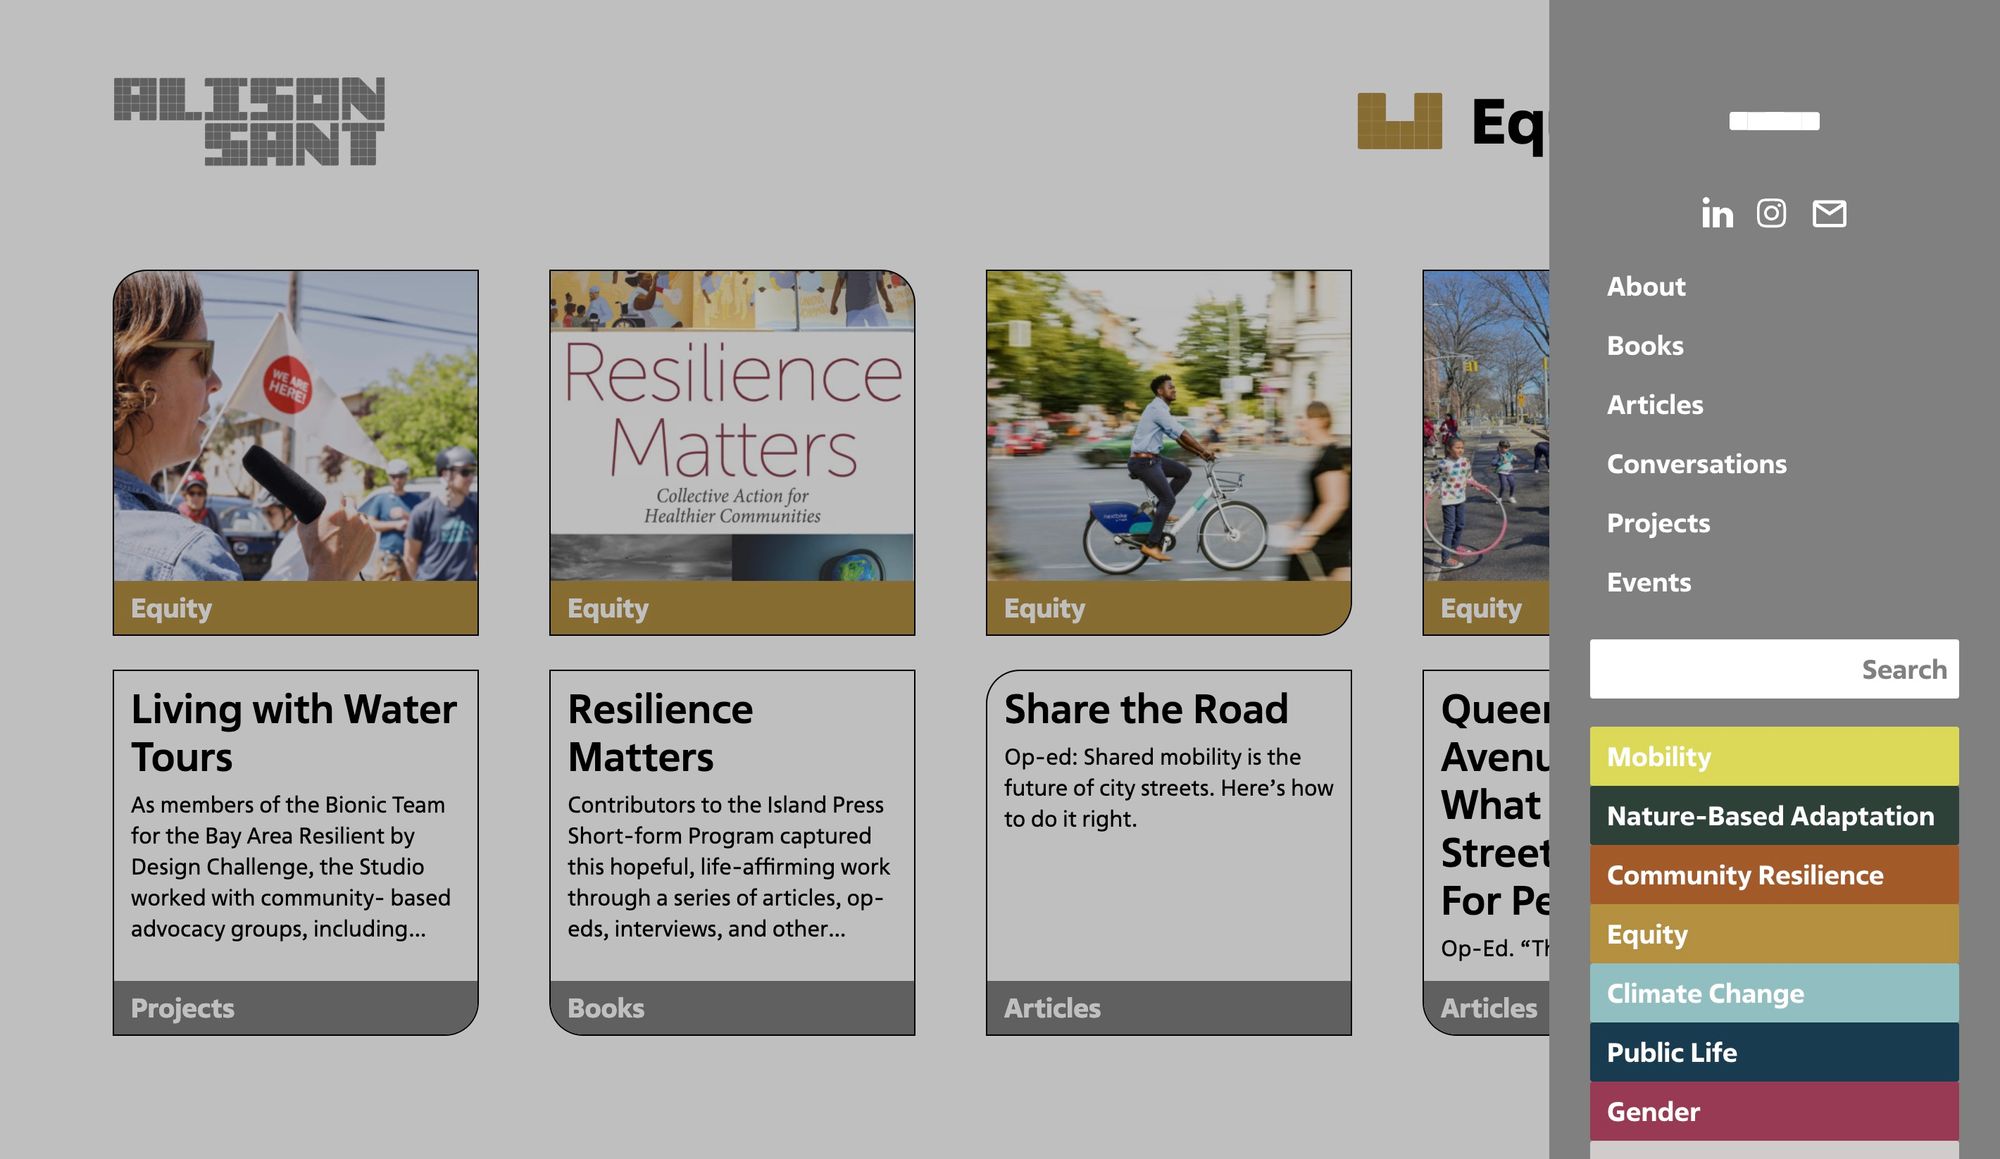The height and width of the screenshot is (1159, 2000).
Task: Click the Alison Sant pixel logo
Action: coord(249,121)
